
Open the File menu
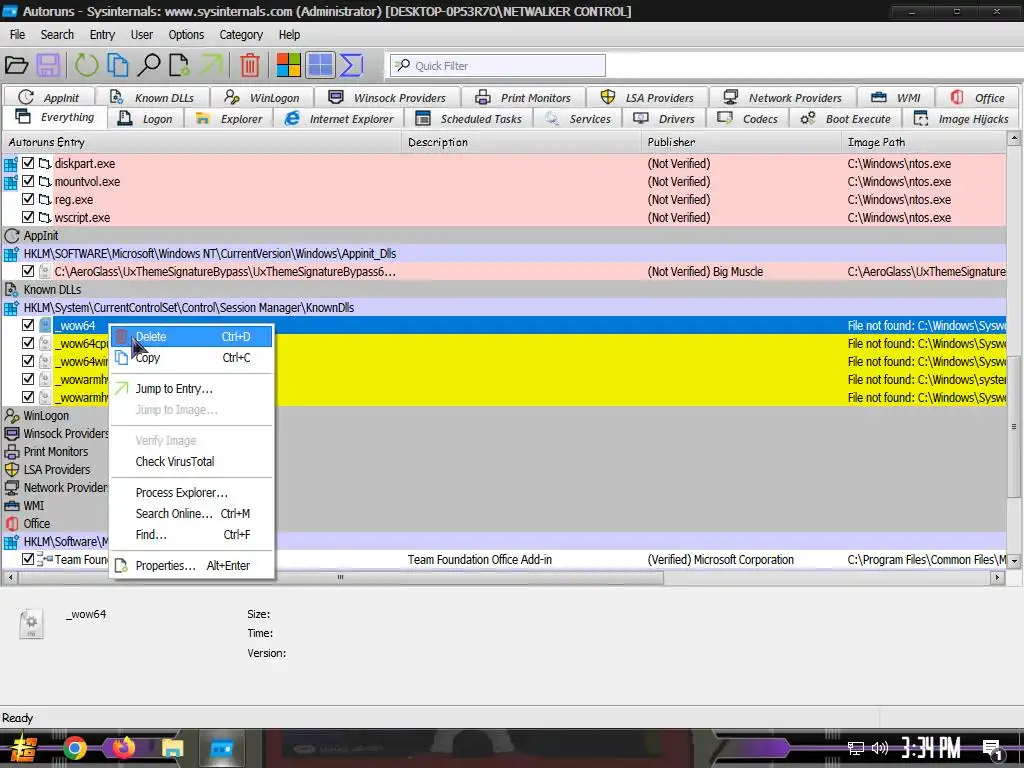point(18,35)
